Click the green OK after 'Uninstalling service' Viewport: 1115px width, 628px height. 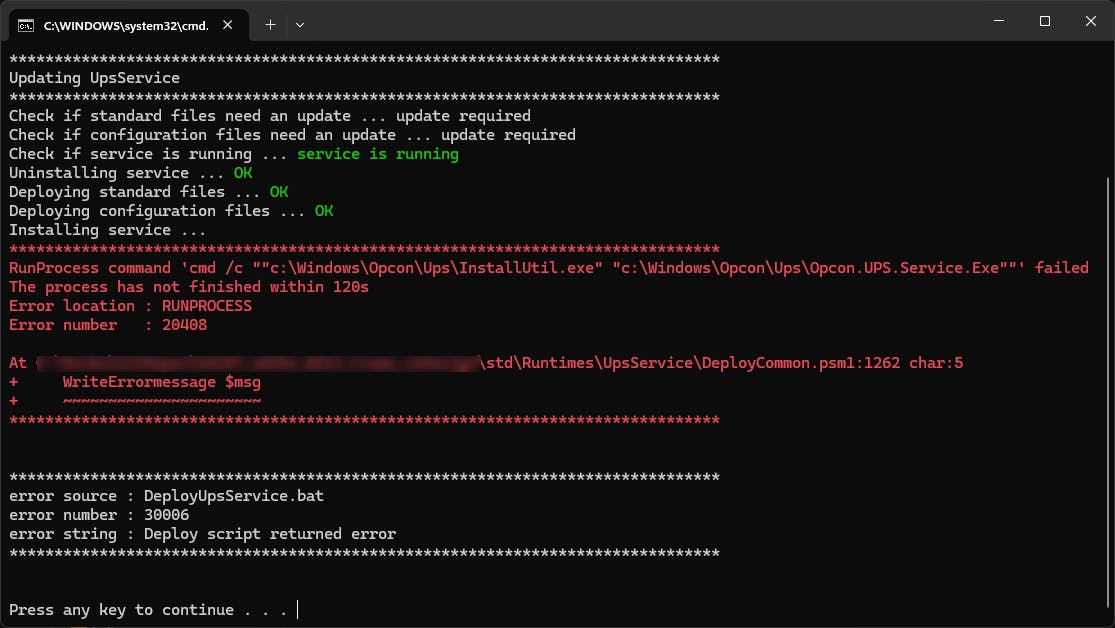pyautogui.click(x=242, y=173)
